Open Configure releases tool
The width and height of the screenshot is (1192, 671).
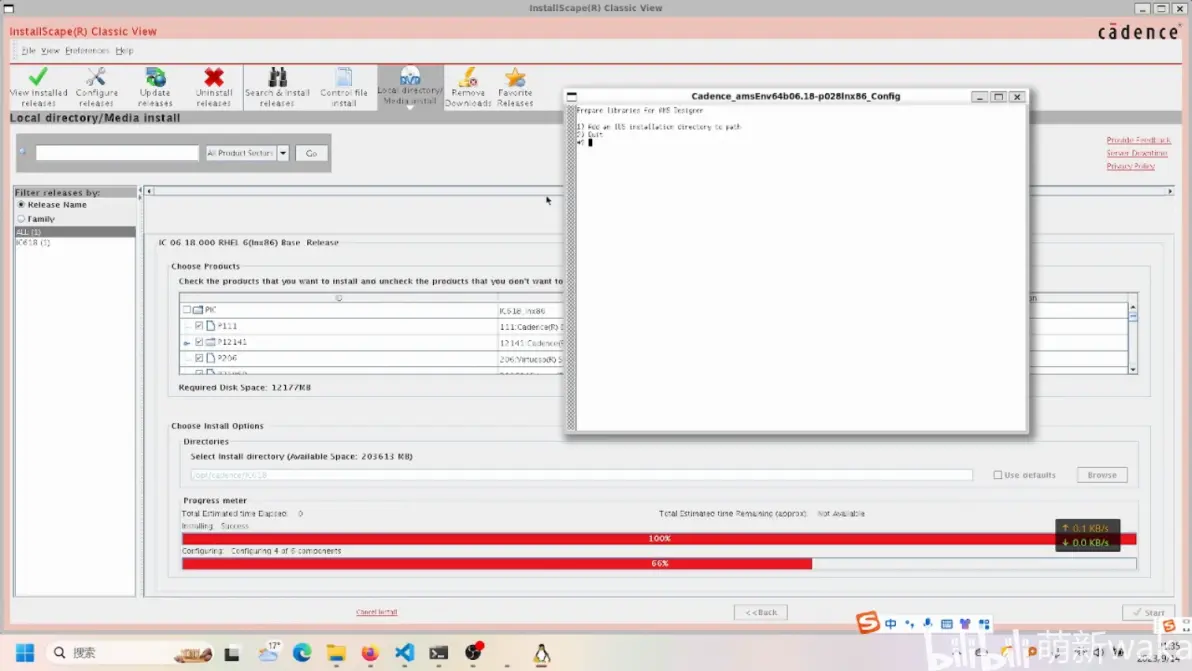(x=97, y=87)
